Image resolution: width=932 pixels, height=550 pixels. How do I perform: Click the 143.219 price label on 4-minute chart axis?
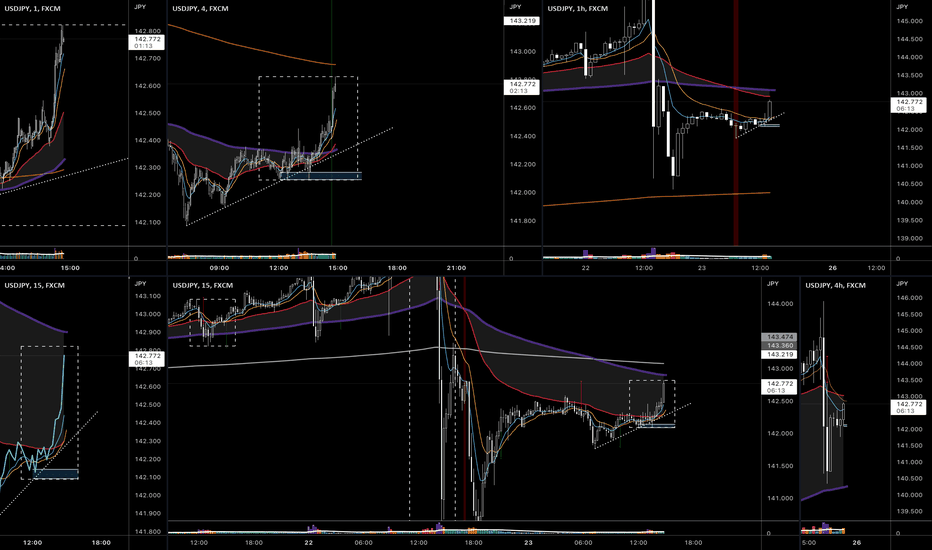[522, 21]
